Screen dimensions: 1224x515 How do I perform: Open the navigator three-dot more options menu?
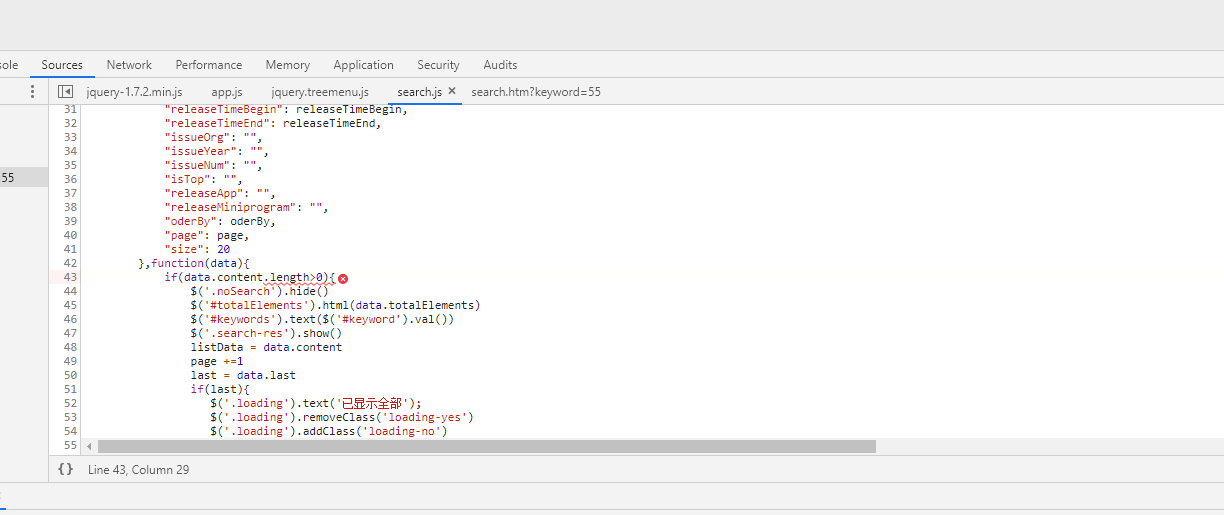32,91
